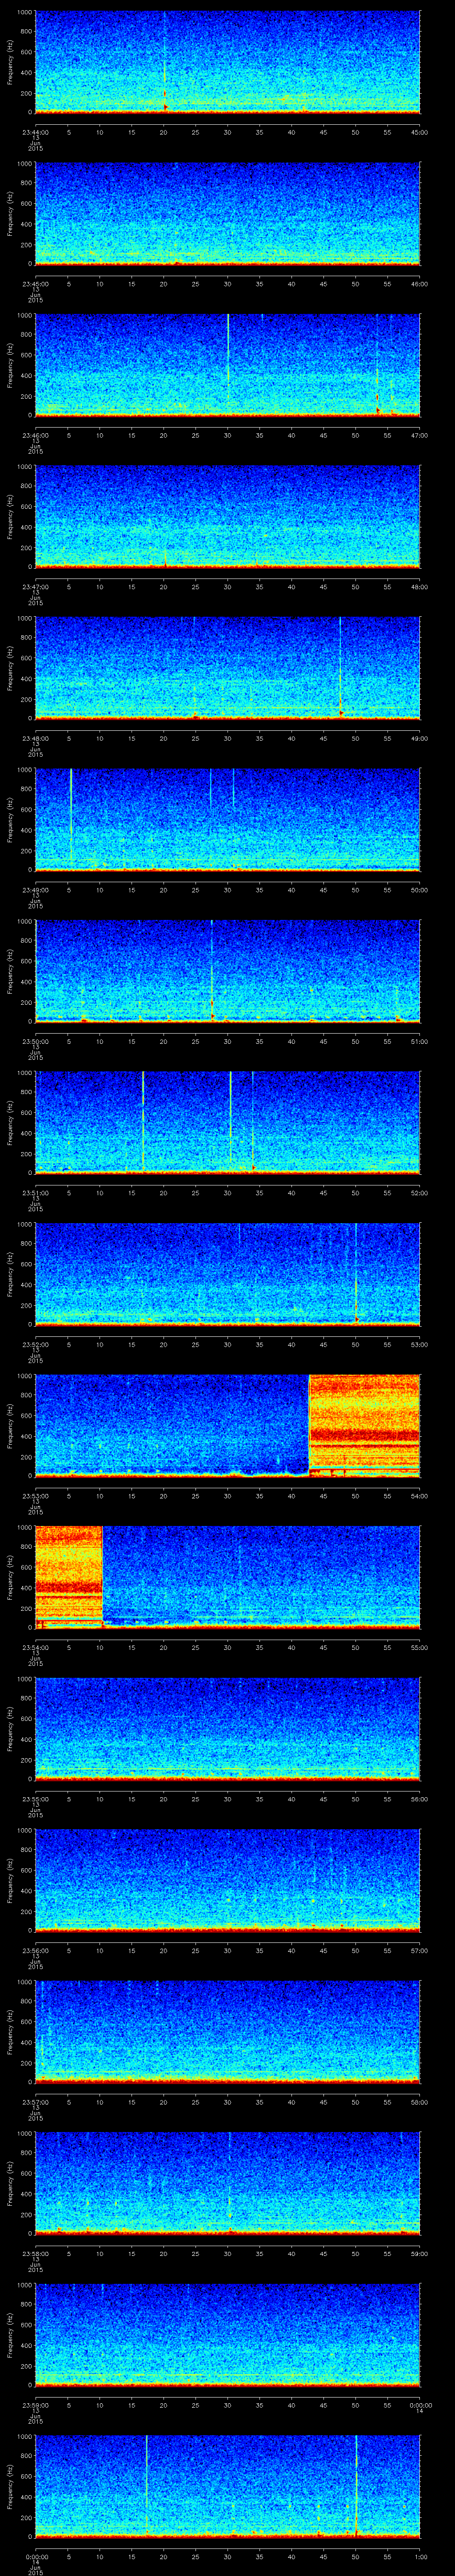Screen dimensions: 455x2576
Task: Click the vertical spike at 47s in 23:48 panel
Action: tap(340, 665)
